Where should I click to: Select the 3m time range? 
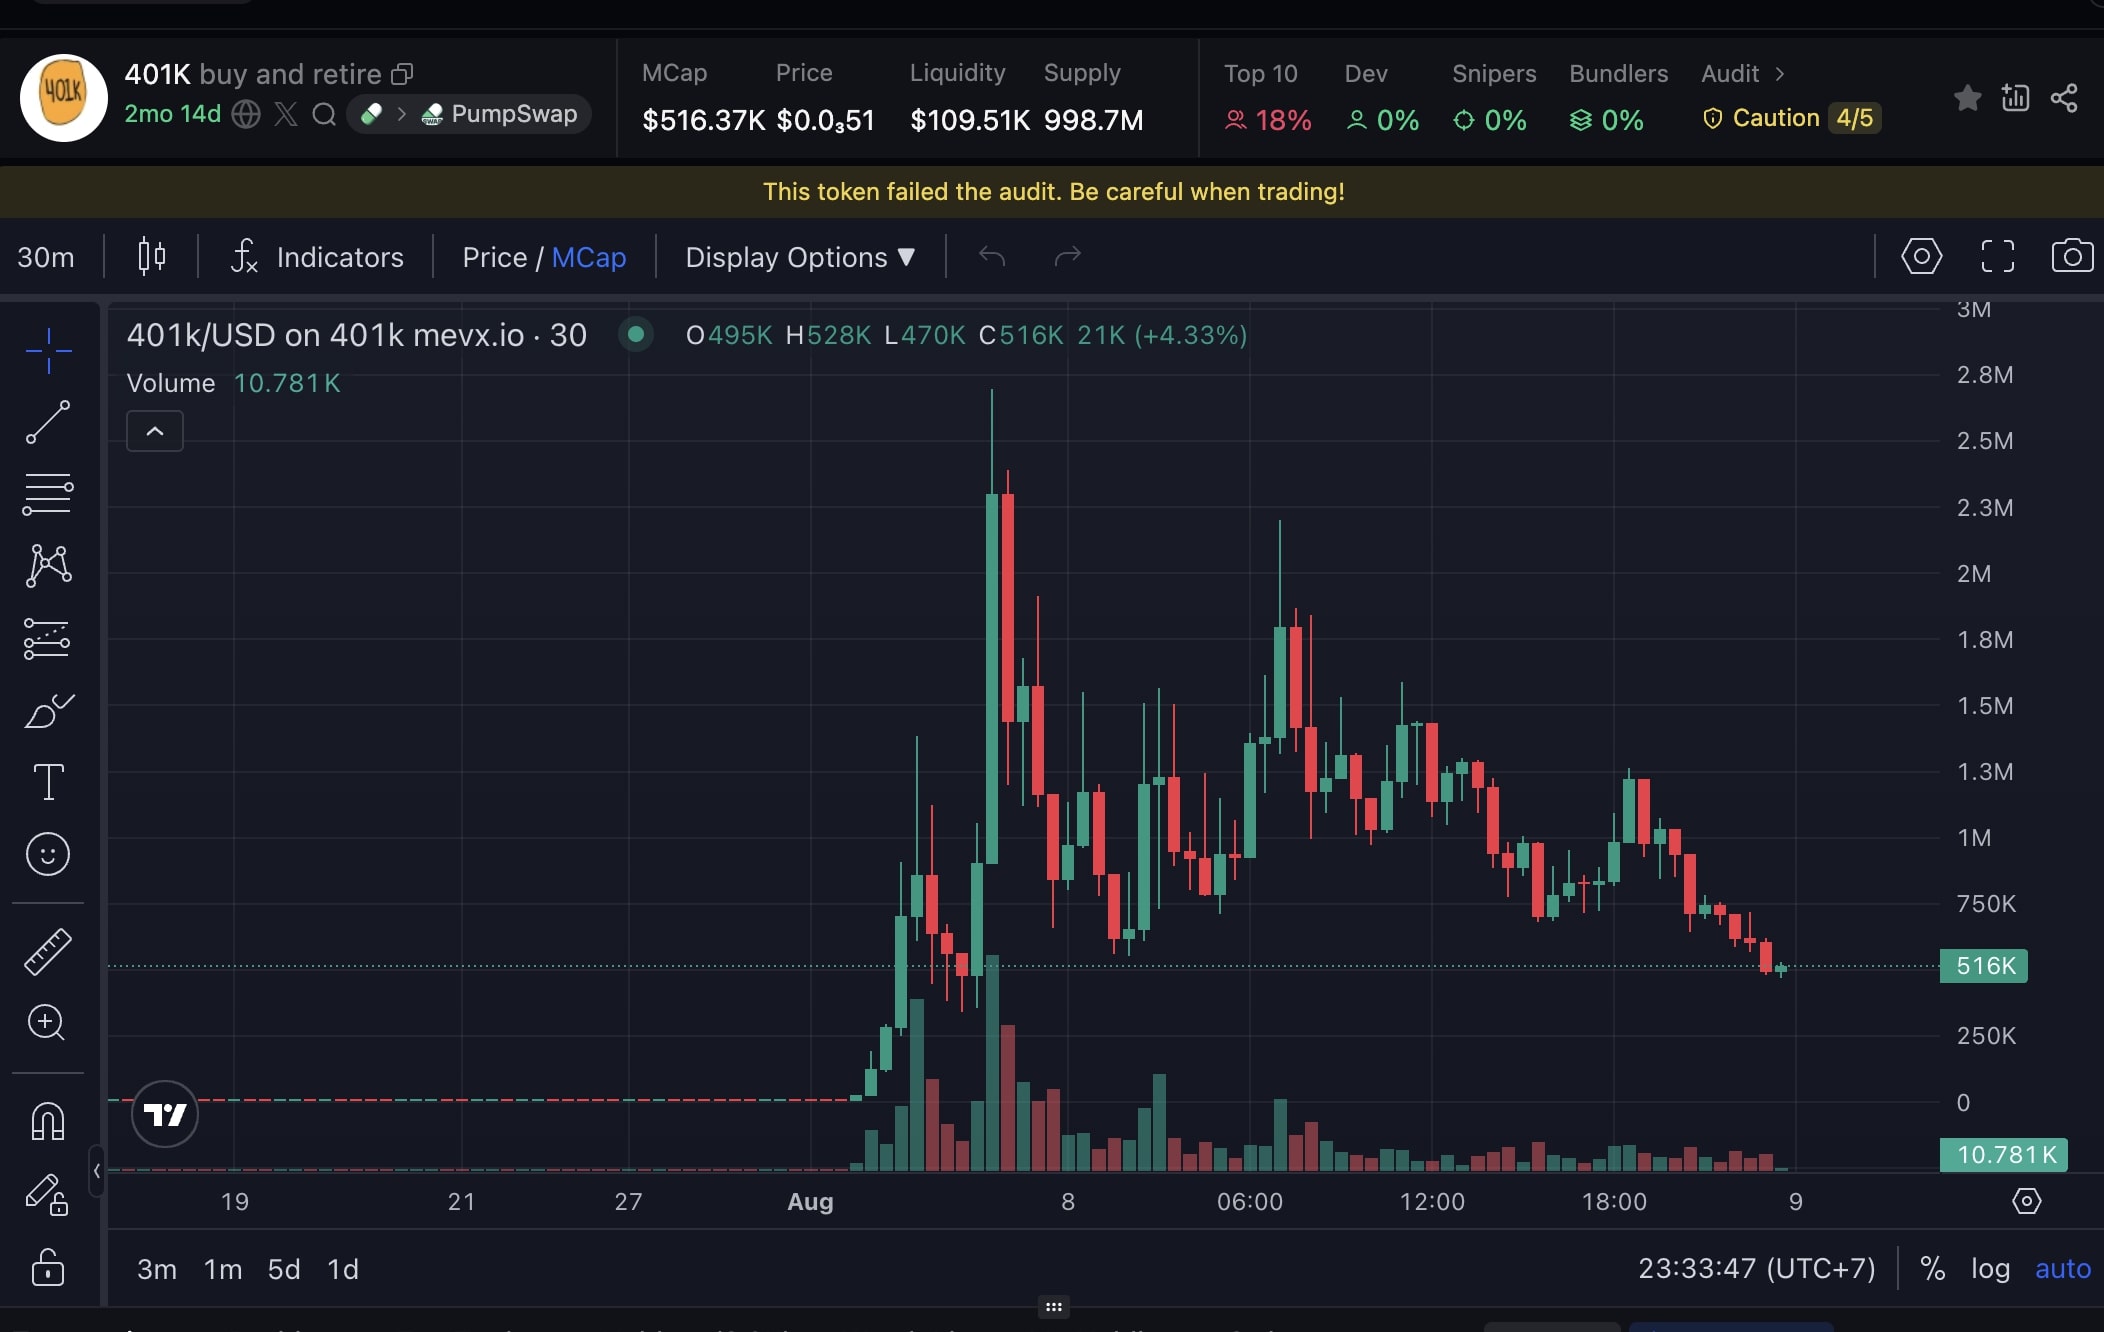point(157,1269)
